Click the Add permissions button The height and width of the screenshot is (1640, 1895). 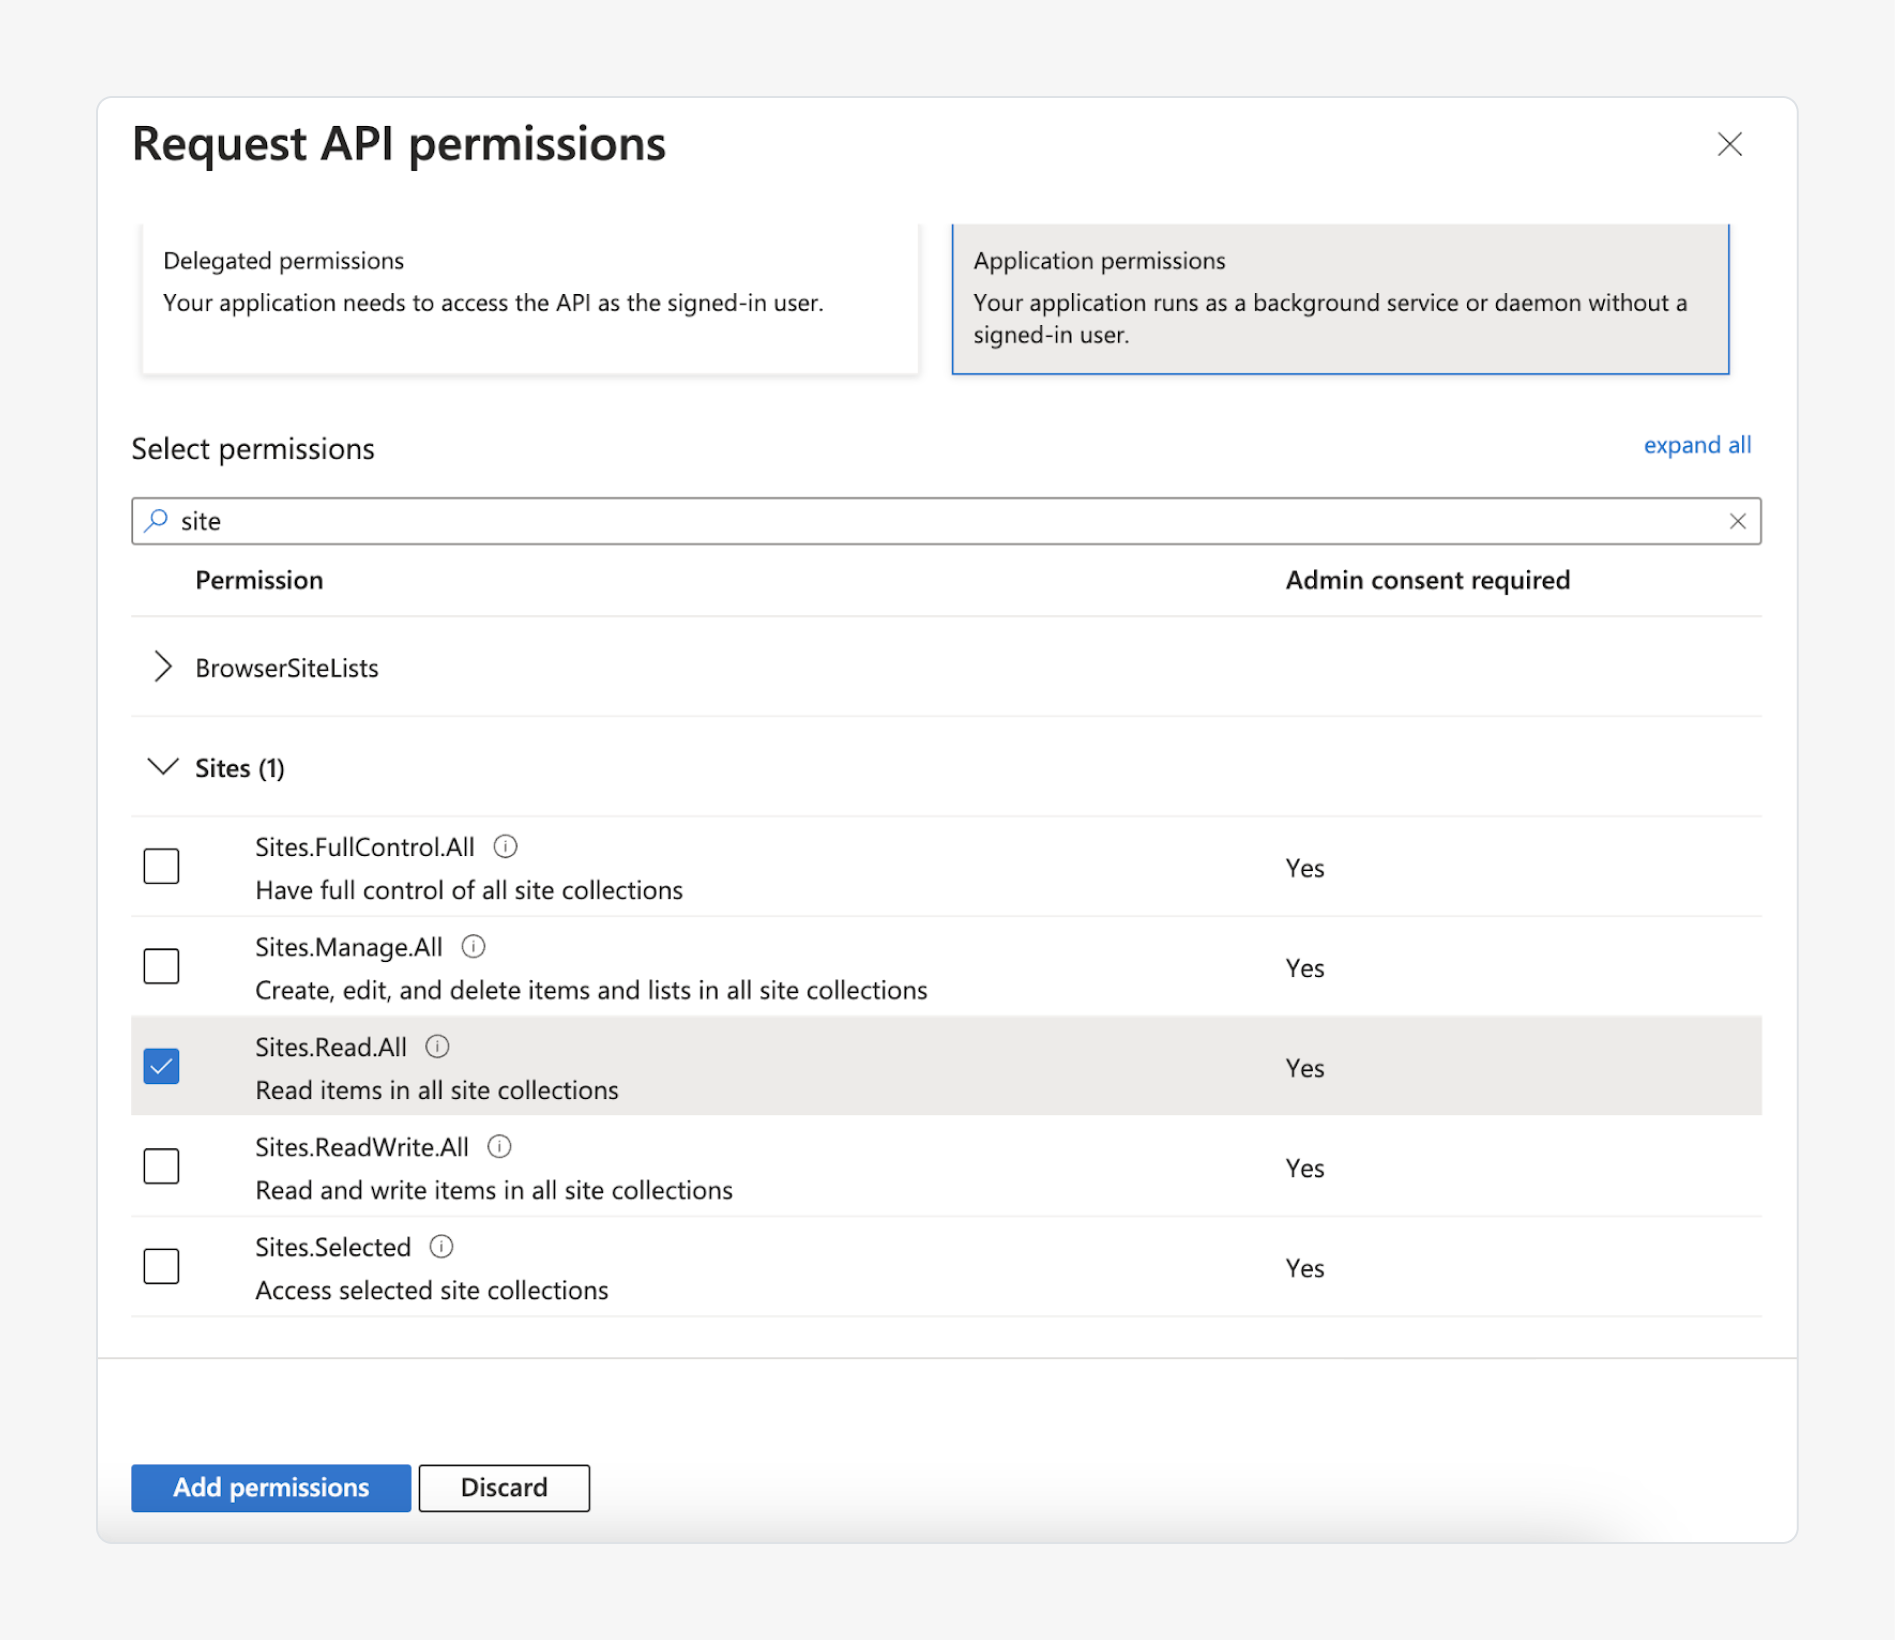pos(271,1487)
